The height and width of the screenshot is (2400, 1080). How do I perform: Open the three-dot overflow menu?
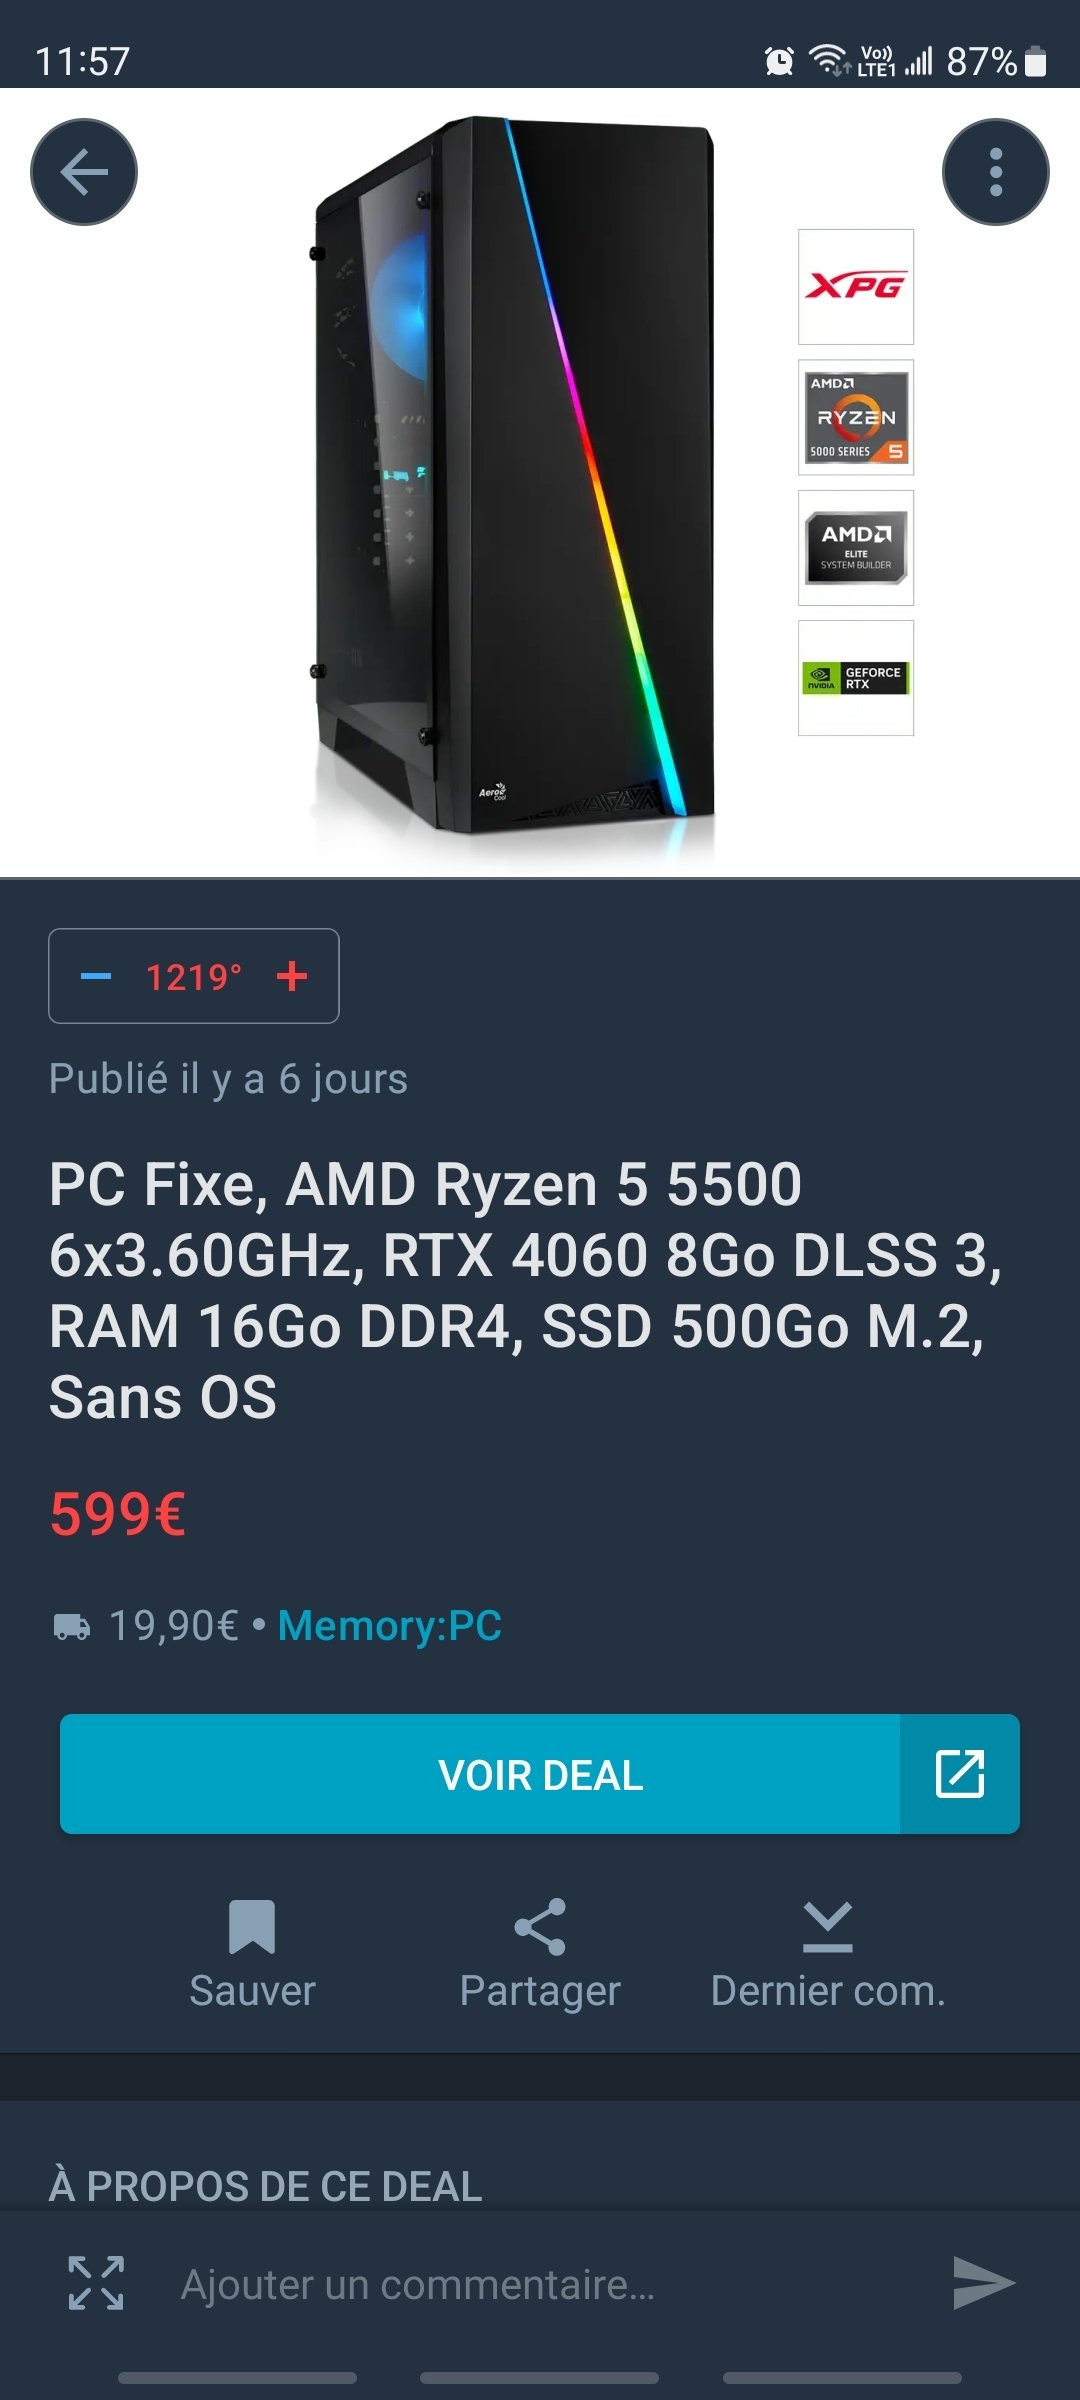click(995, 172)
